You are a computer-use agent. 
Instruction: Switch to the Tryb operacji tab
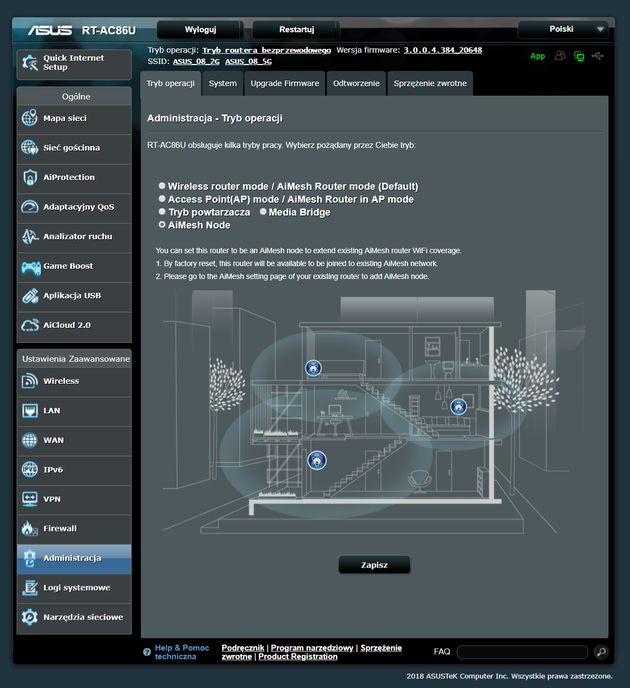(171, 83)
